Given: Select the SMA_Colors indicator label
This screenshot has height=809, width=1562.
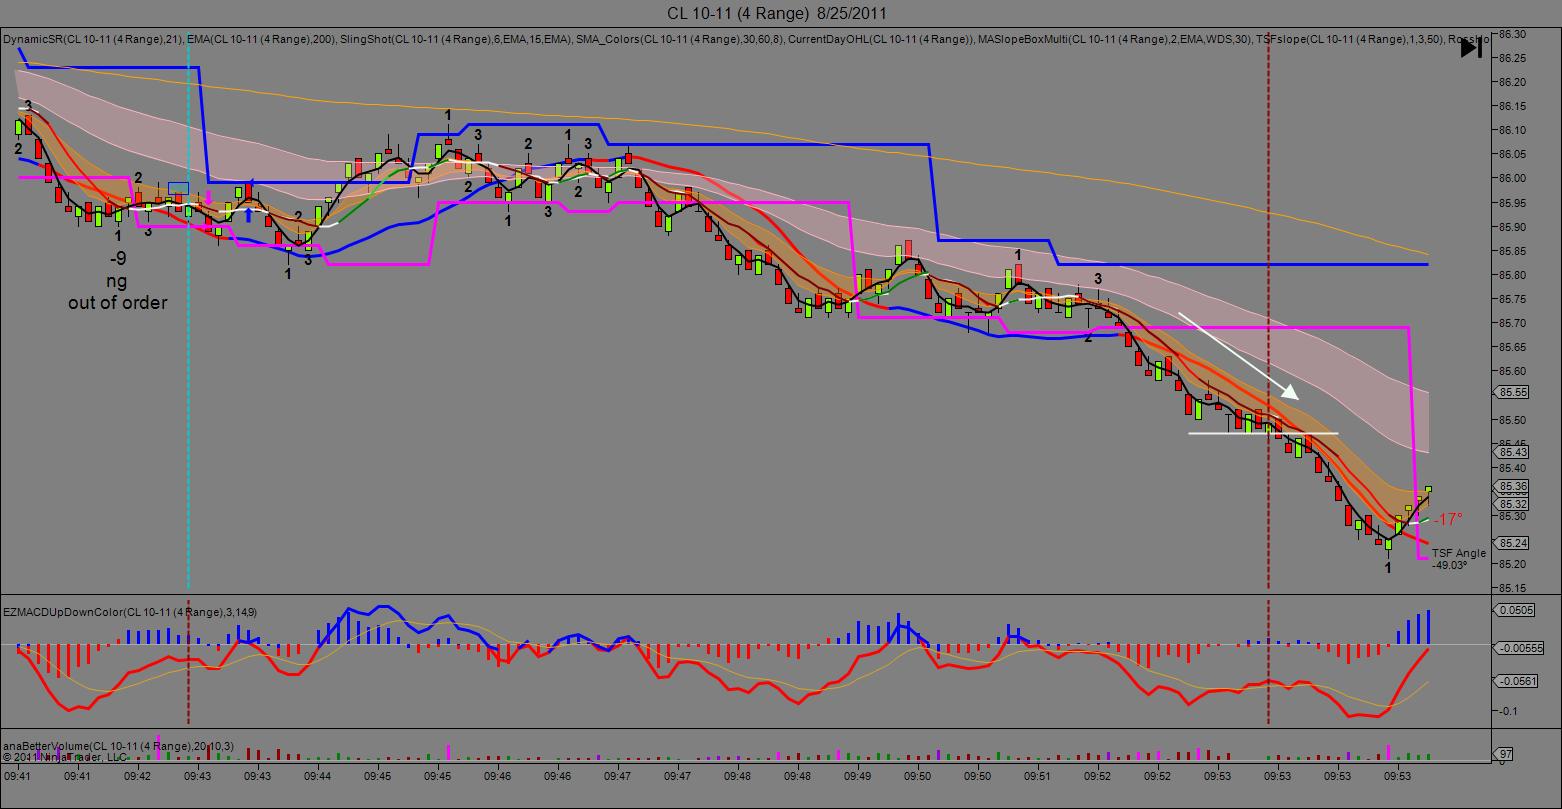Looking at the screenshot, I should click(x=679, y=39).
